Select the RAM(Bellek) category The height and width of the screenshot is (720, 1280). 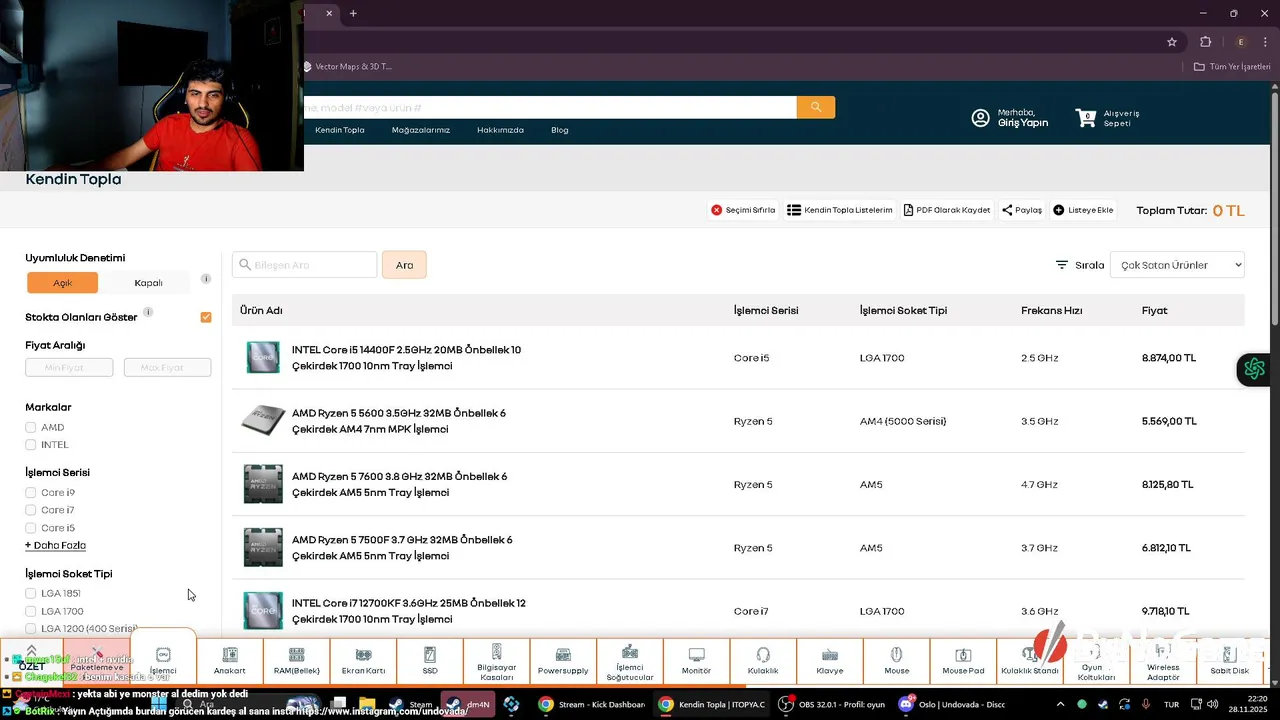coord(297,661)
